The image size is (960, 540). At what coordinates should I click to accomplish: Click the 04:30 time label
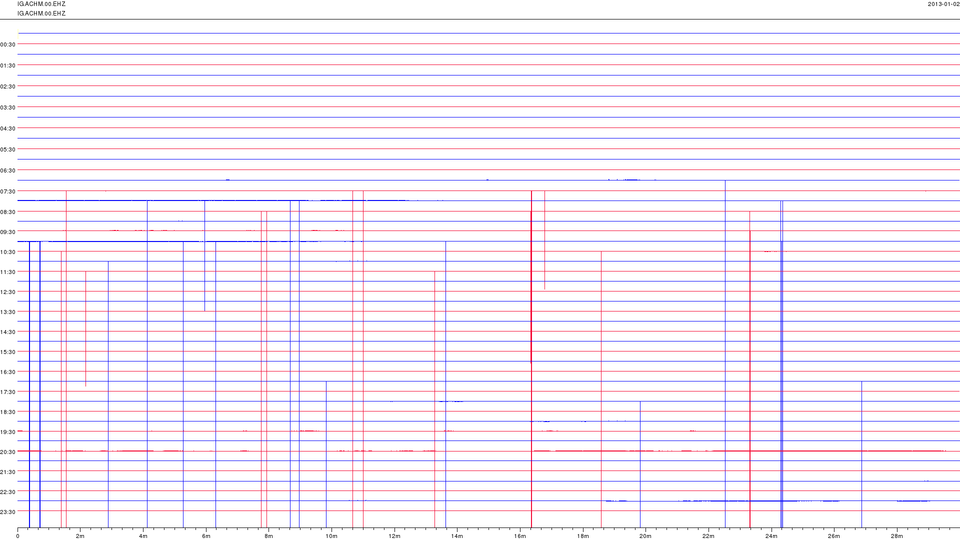click(x=7, y=129)
